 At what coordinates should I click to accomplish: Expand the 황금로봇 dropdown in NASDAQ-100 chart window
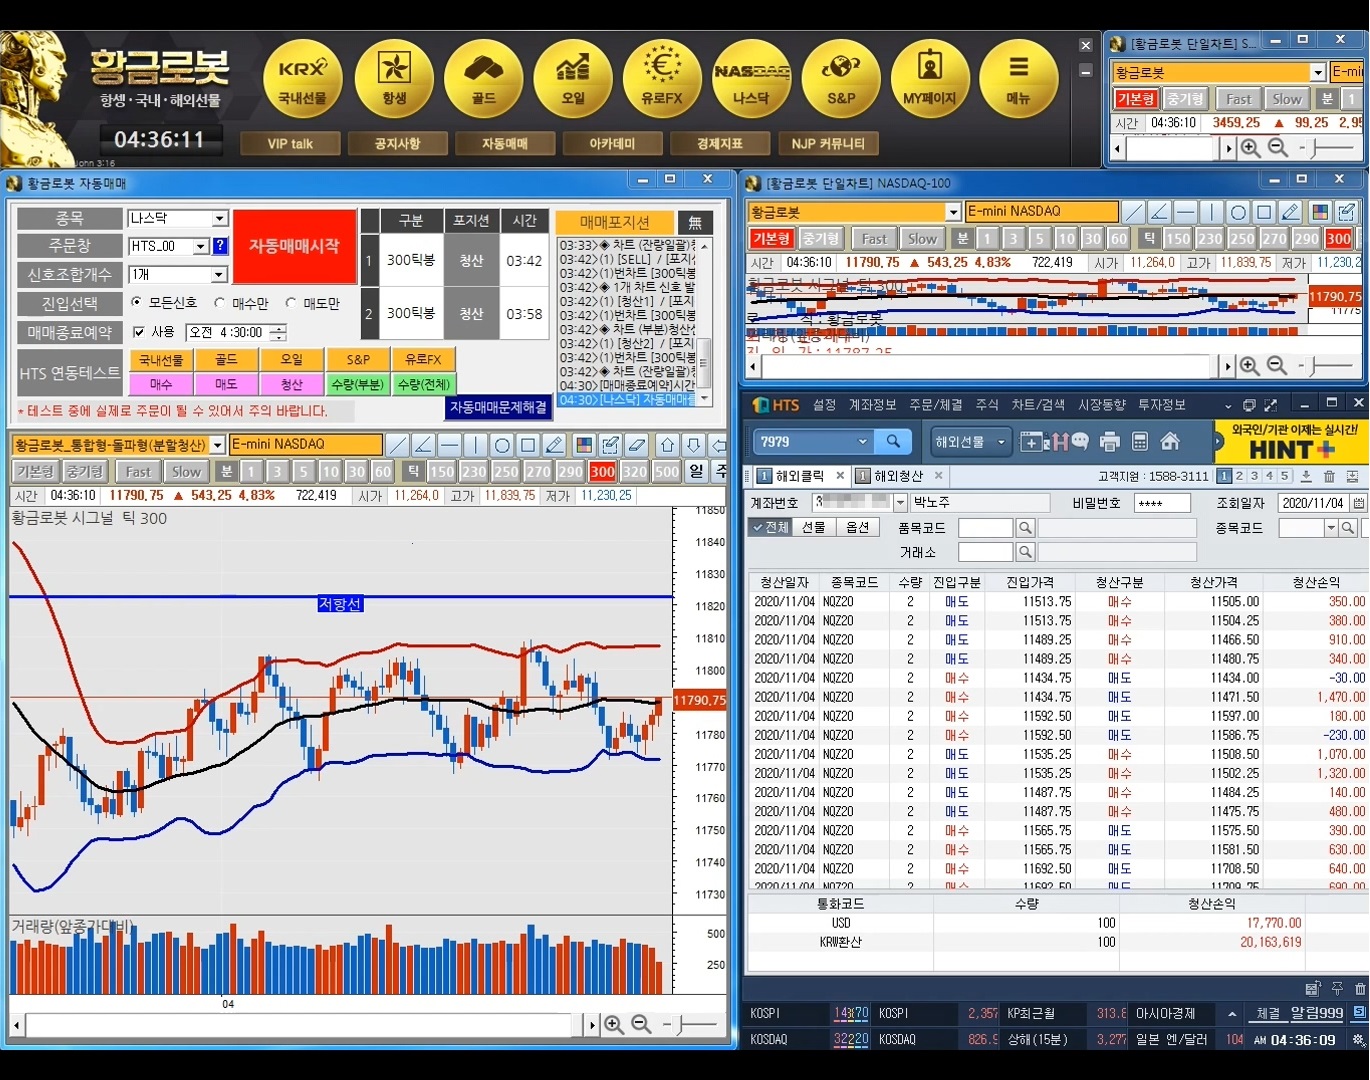pos(953,212)
